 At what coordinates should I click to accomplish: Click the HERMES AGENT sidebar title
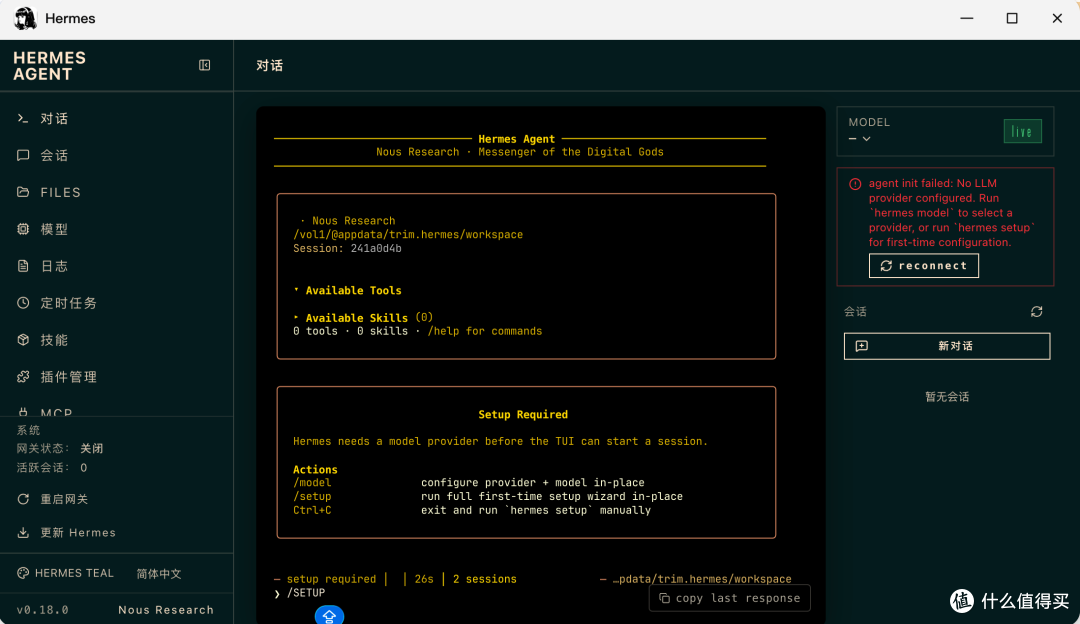tap(50, 66)
